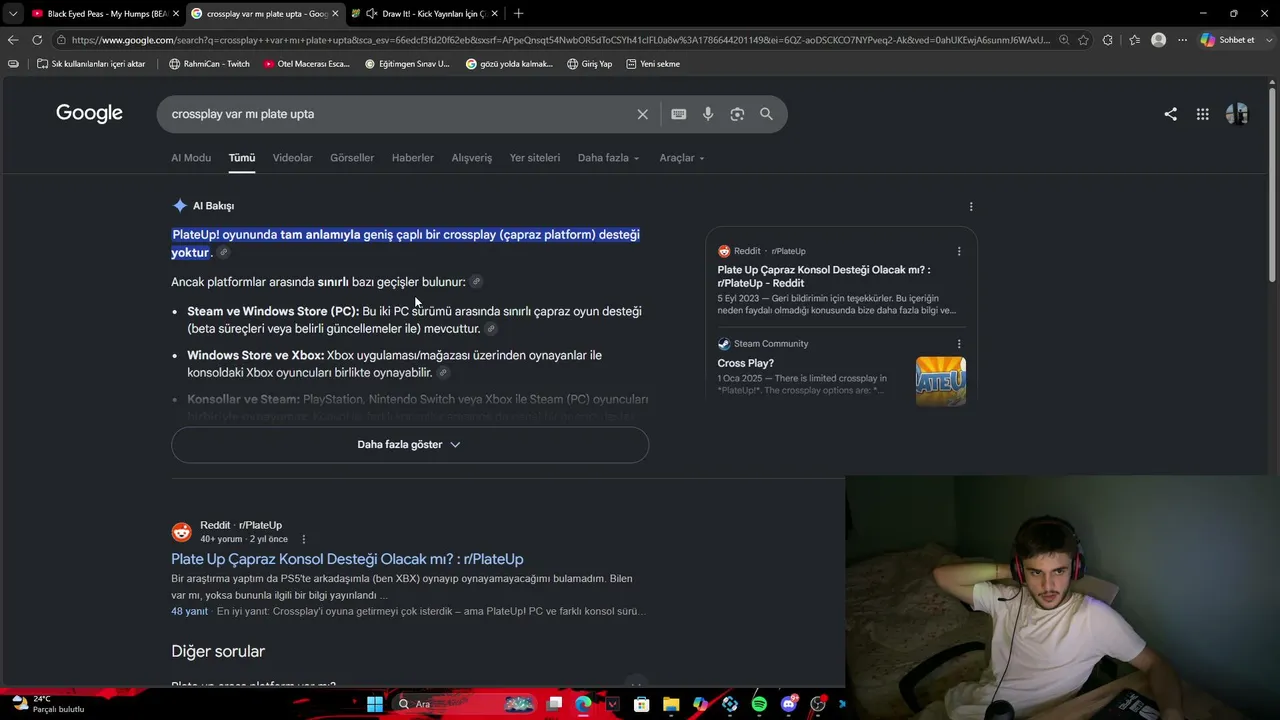Bookmark this page with the star icon
Screen dimensions: 1280x720
tap(1083, 40)
